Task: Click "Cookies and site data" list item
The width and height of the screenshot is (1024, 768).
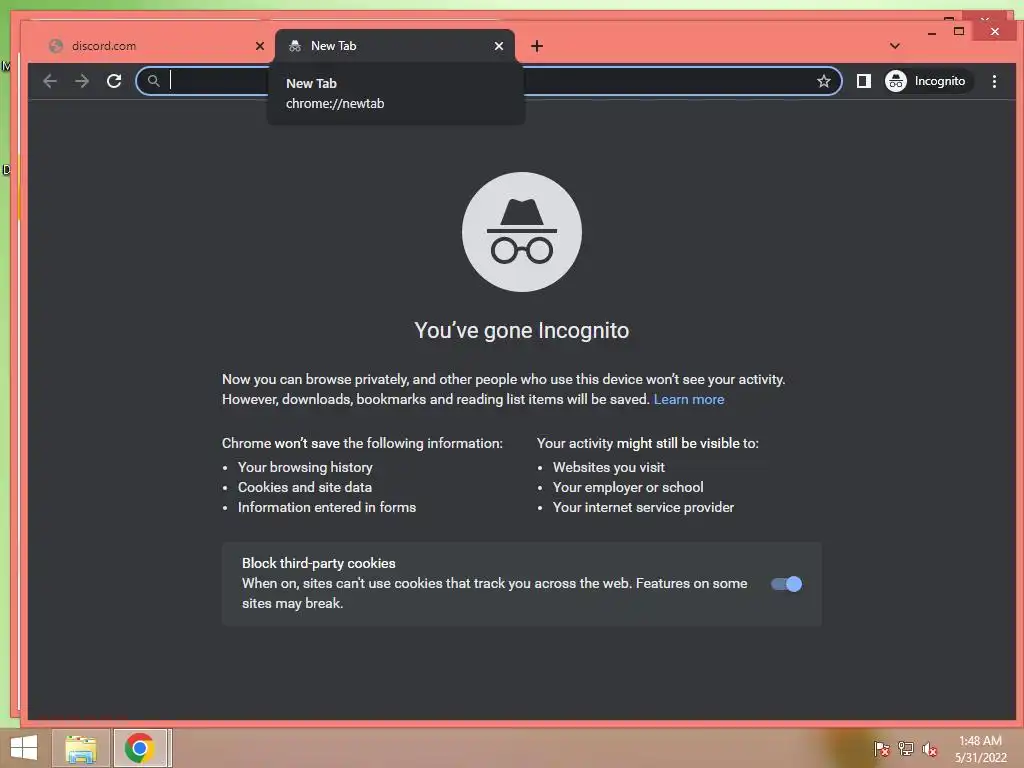Action: pos(304,487)
